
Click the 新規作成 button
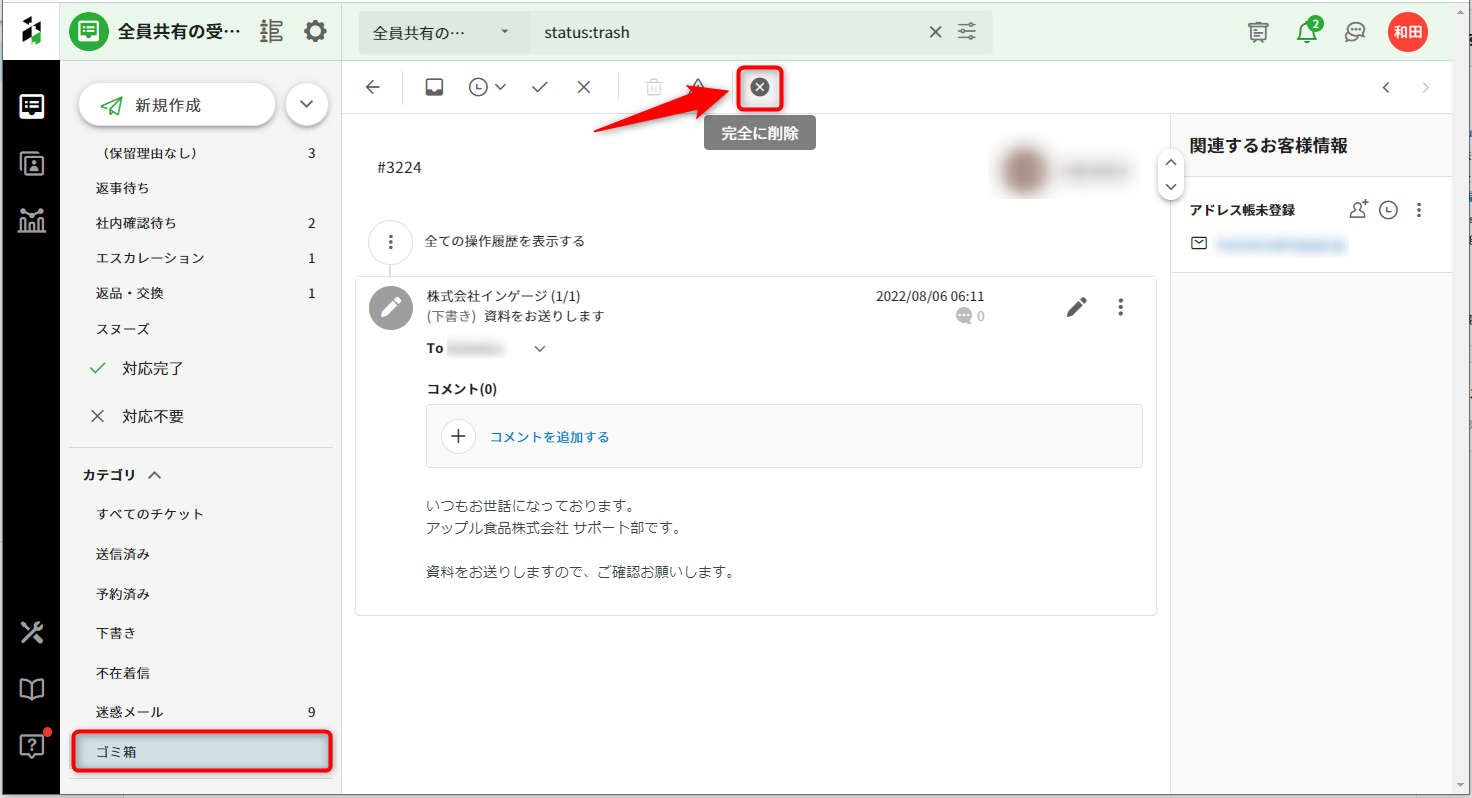[x=176, y=105]
